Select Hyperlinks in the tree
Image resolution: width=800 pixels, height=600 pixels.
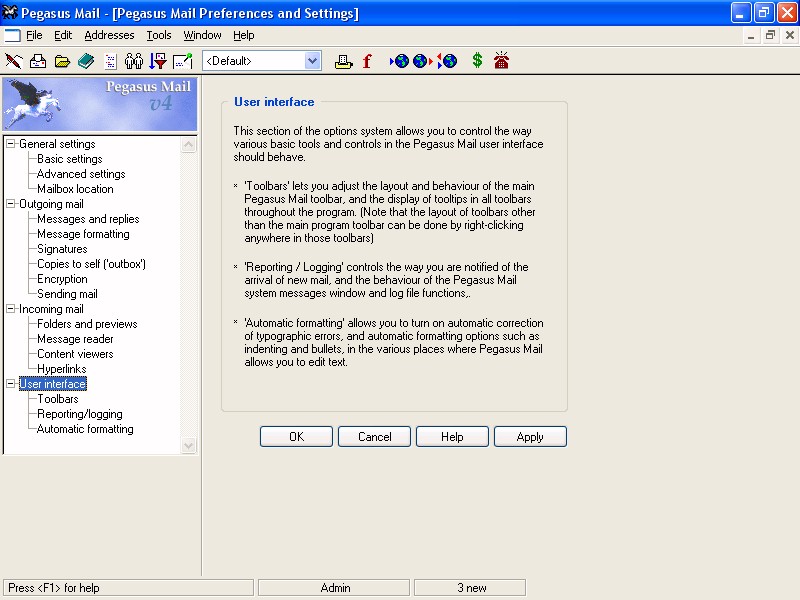(x=62, y=369)
